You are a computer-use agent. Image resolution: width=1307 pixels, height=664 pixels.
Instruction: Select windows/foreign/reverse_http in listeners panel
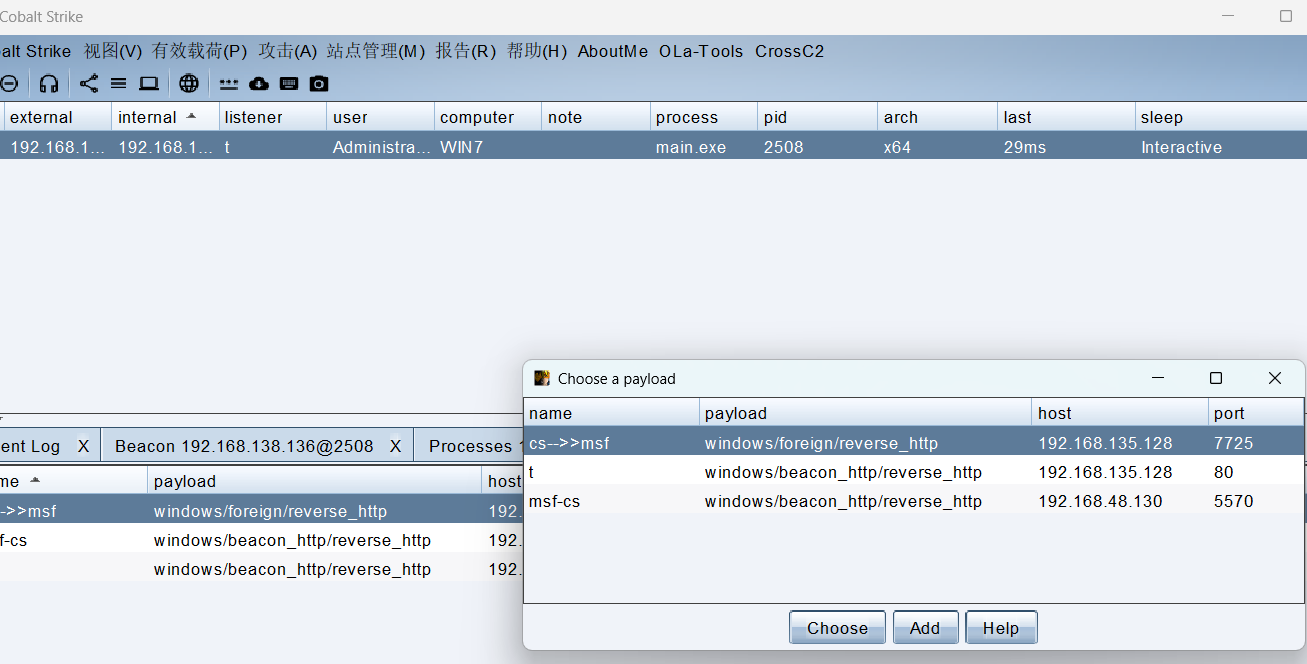click(x=270, y=511)
